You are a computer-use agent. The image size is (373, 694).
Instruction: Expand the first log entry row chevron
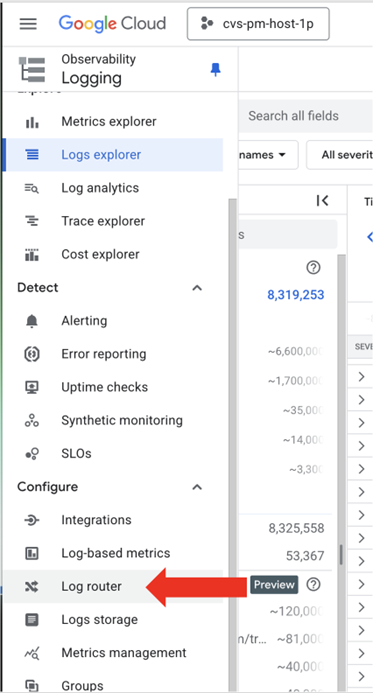click(361, 377)
